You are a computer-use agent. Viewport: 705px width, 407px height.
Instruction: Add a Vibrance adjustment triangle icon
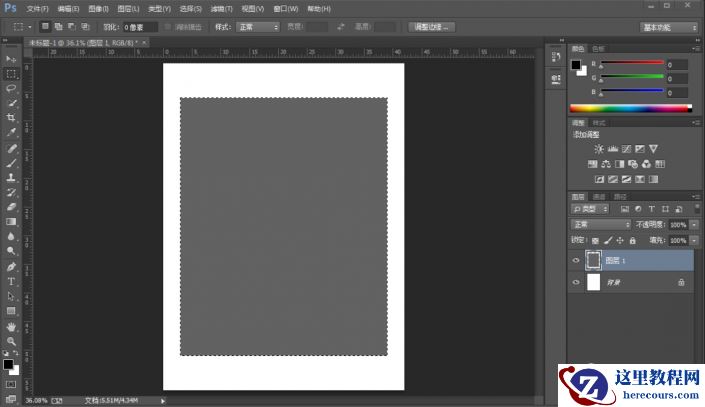(653, 149)
